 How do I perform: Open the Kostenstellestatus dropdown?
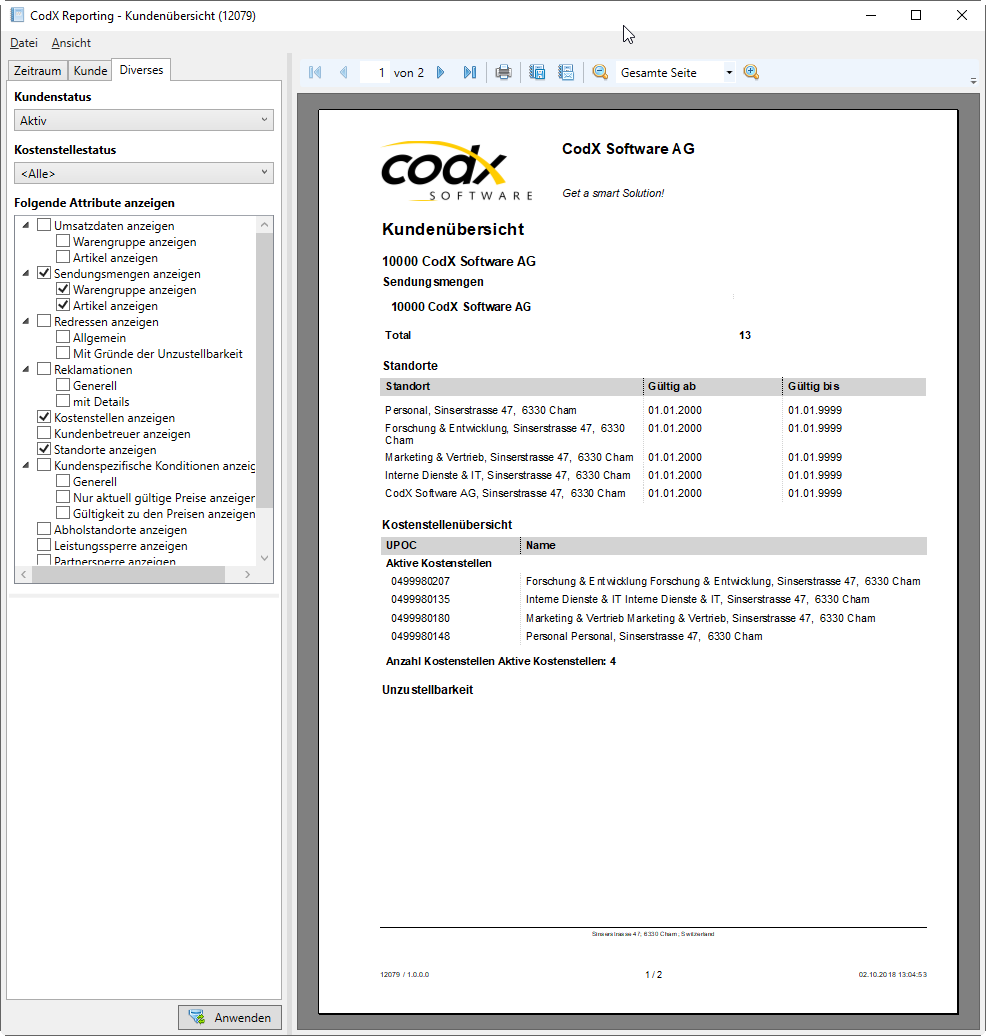(143, 173)
